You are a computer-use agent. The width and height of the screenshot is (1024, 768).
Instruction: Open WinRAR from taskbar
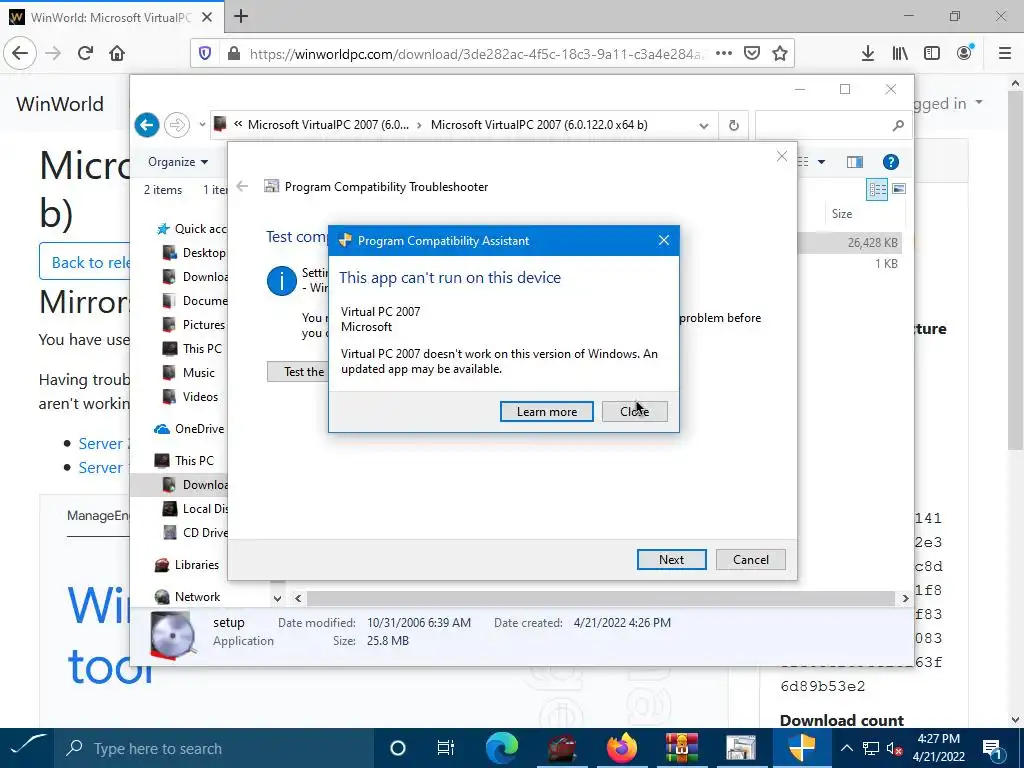point(682,748)
